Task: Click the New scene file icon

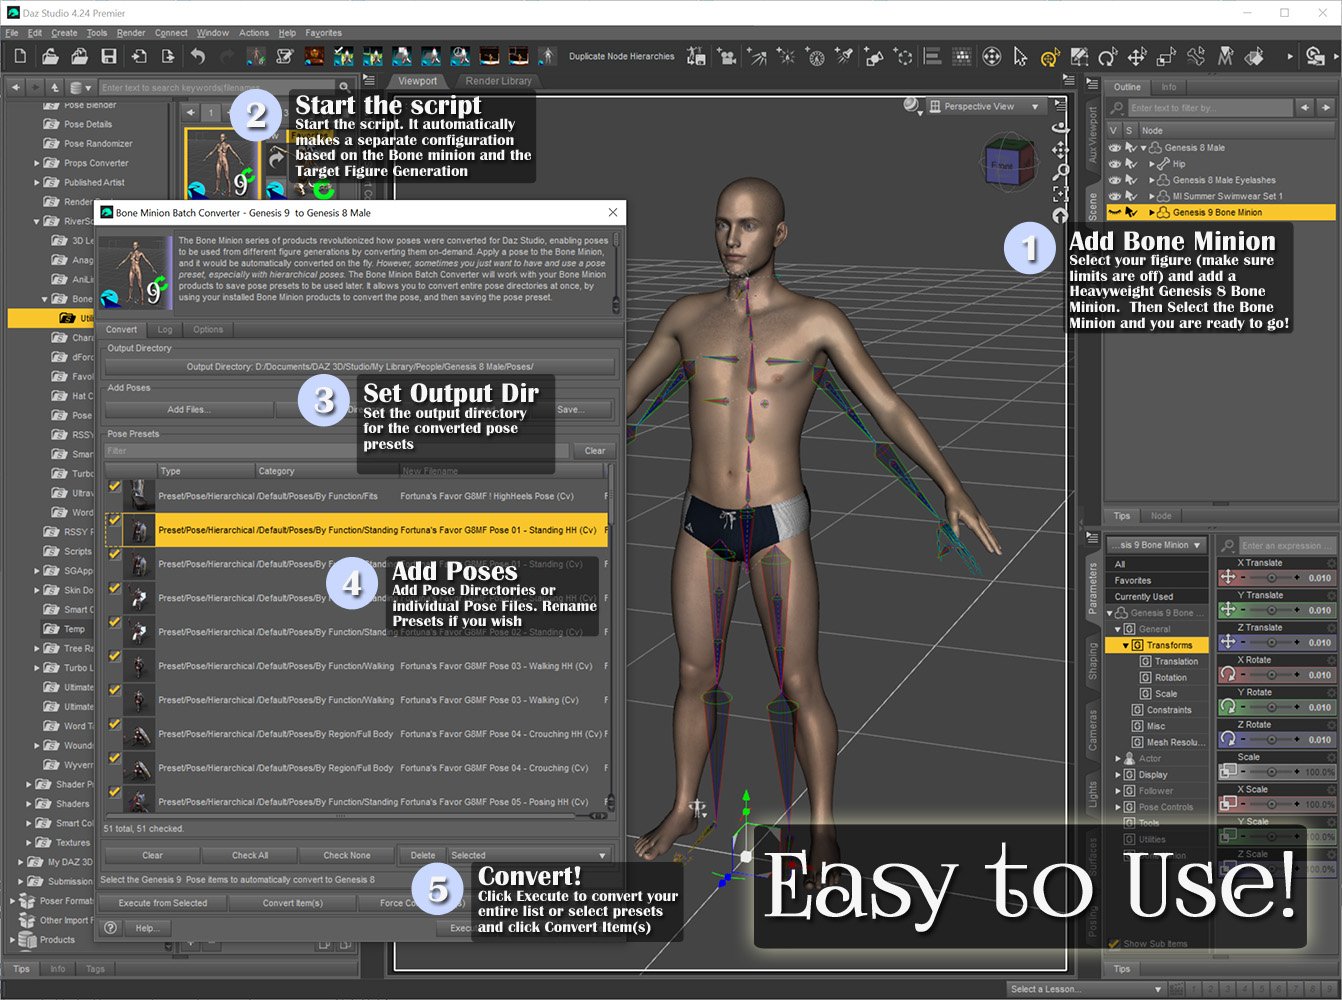Action: pos(18,57)
